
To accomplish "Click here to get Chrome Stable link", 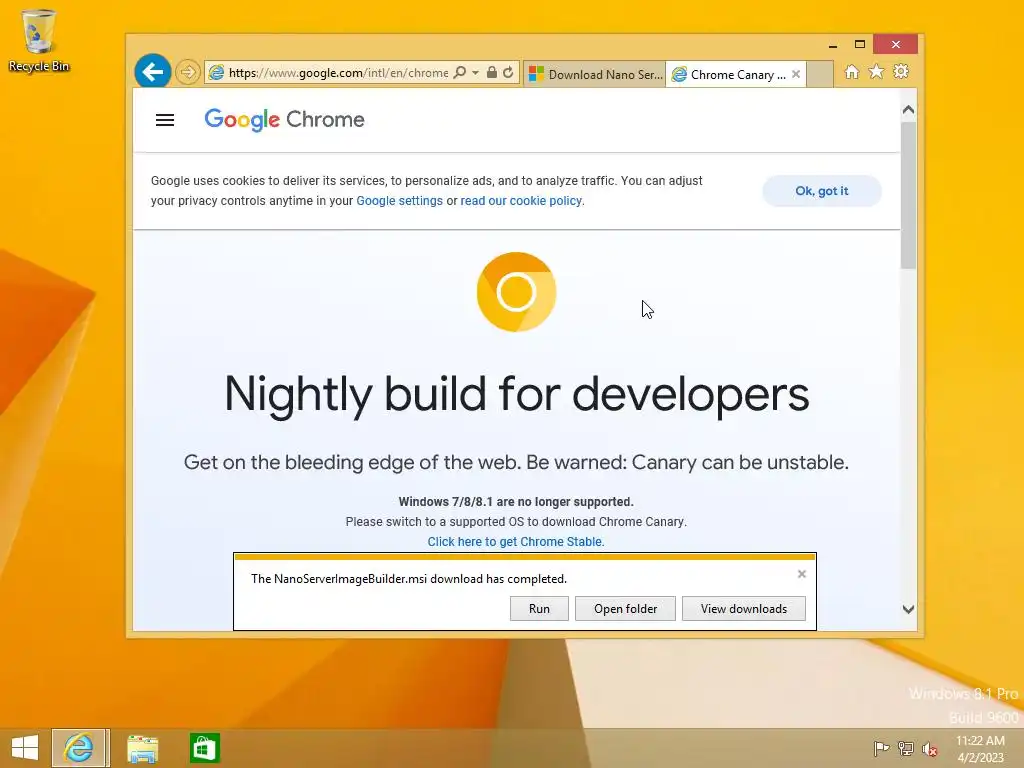I will [x=516, y=542].
